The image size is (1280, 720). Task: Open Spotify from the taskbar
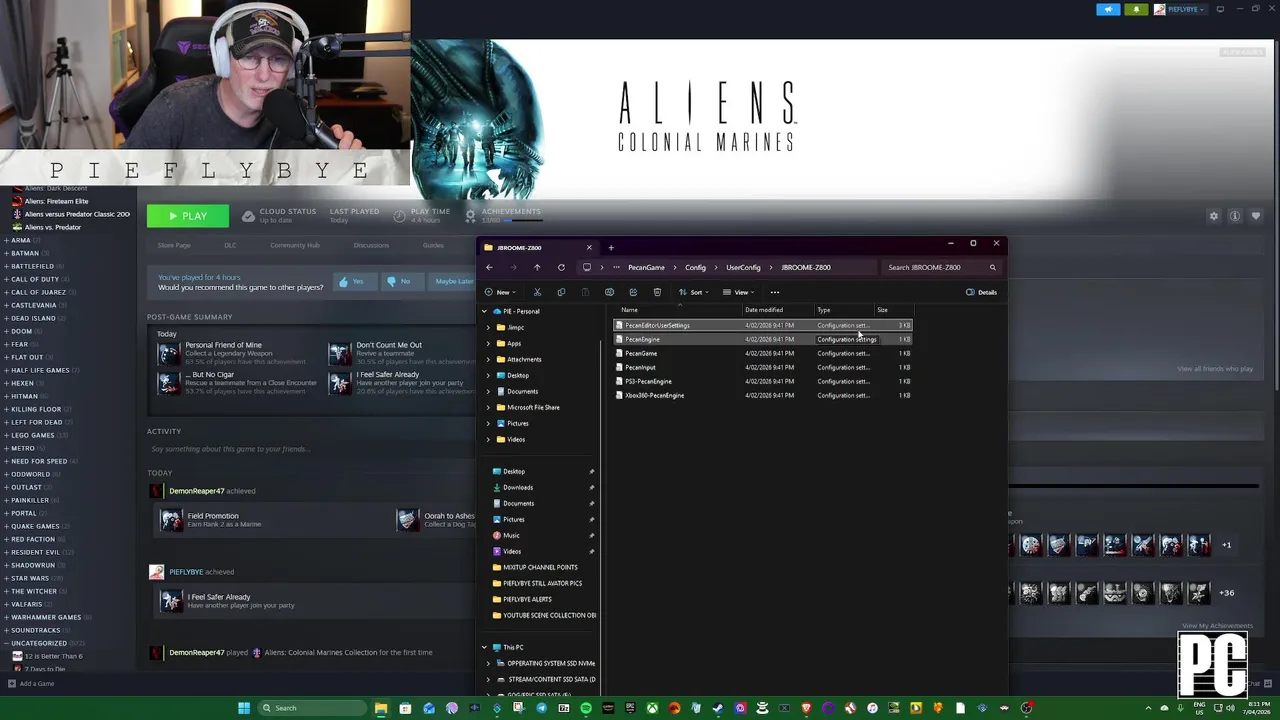pyautogui.click(x=586, y=708)
